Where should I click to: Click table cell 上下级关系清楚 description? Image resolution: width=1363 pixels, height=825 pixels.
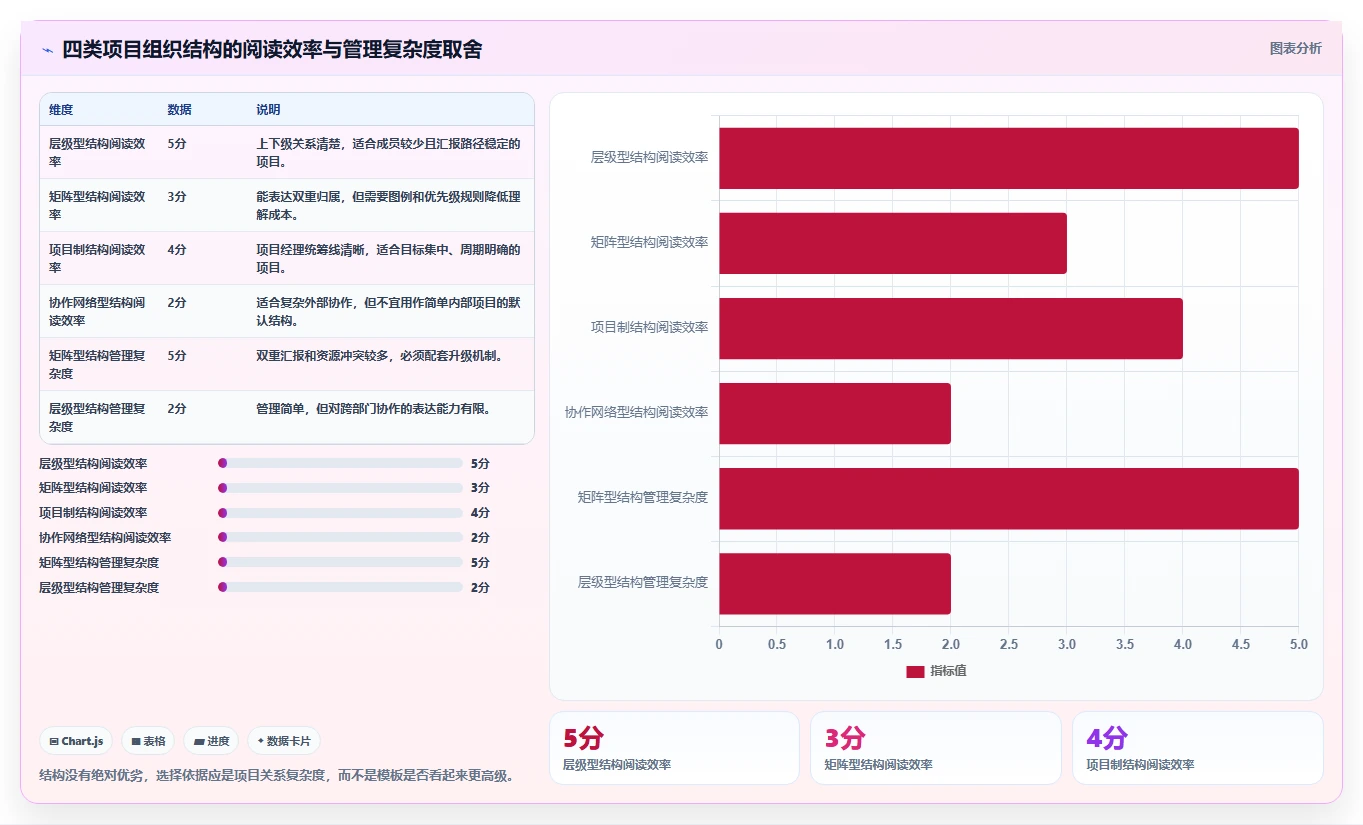[389, 152]
